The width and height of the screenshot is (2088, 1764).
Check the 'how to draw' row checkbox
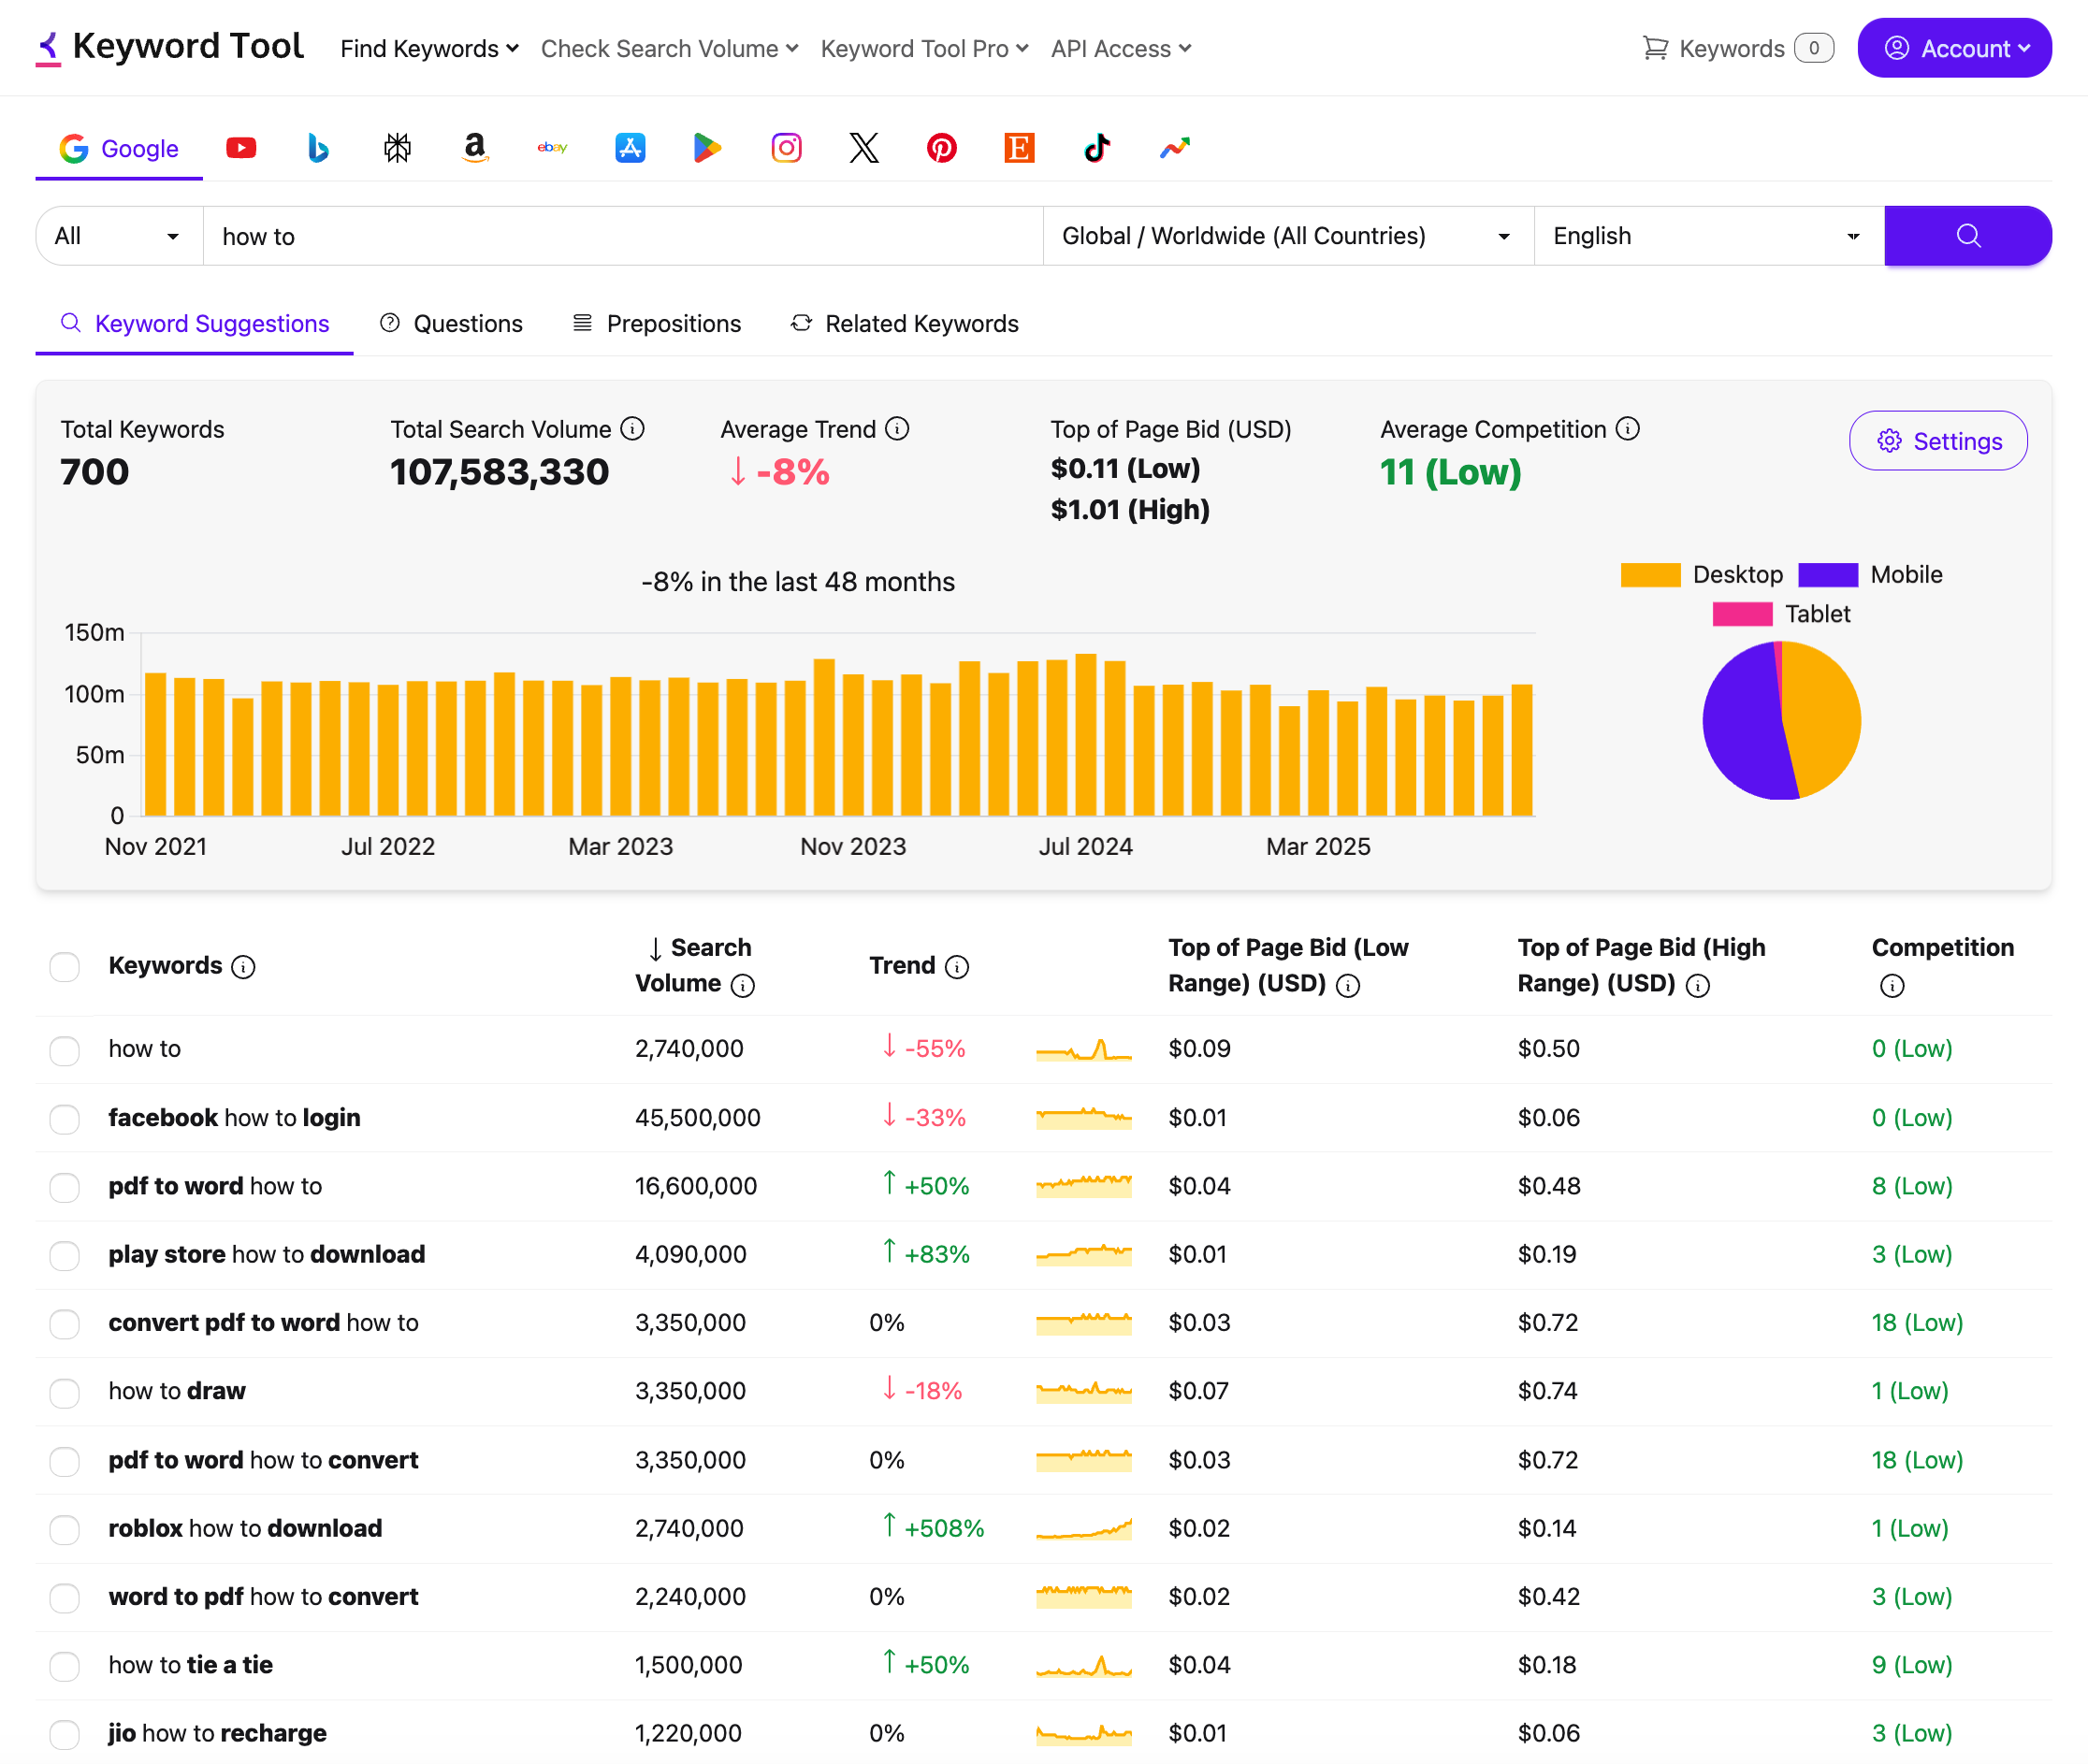[x=64, y=1392]
